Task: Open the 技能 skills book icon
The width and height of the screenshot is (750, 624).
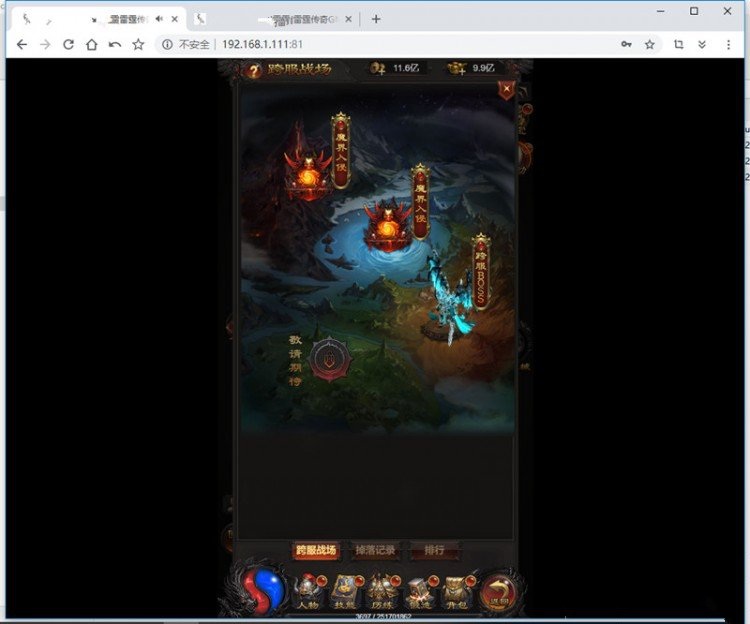Action: tap(346, 592)
